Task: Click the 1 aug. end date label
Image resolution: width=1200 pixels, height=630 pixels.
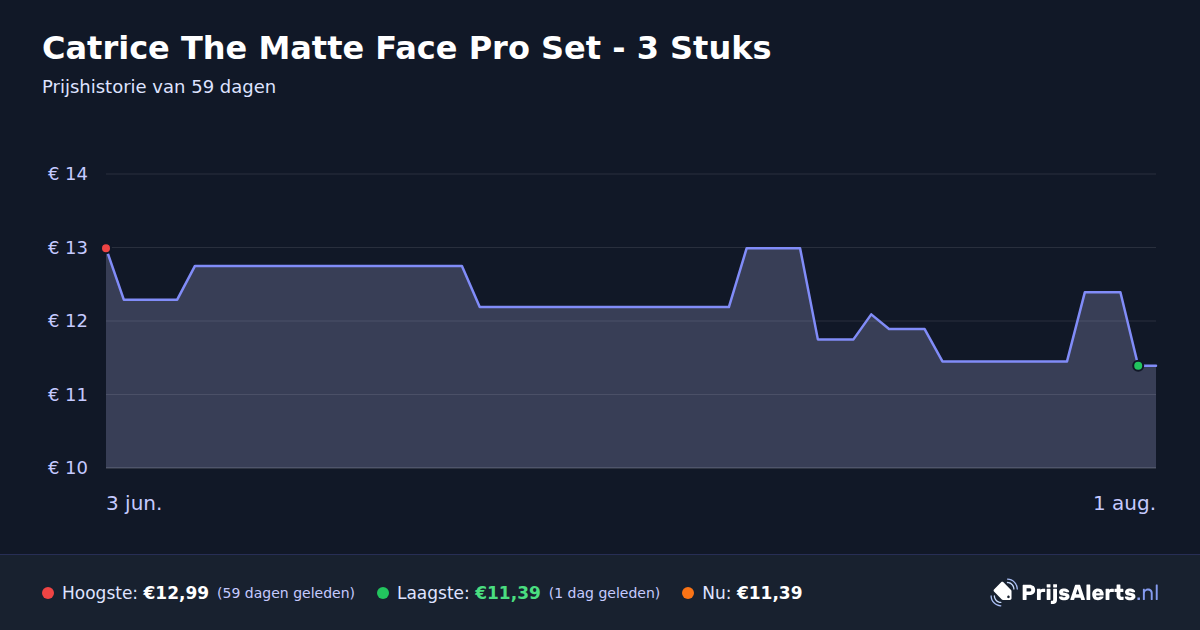Action: (x=1124, y=504)
